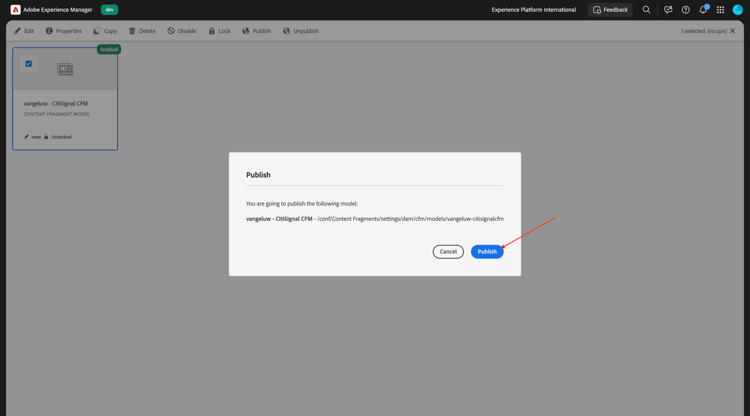Open the help question mark icon
The width and height of the screenshot is (750, 416).
685,10
